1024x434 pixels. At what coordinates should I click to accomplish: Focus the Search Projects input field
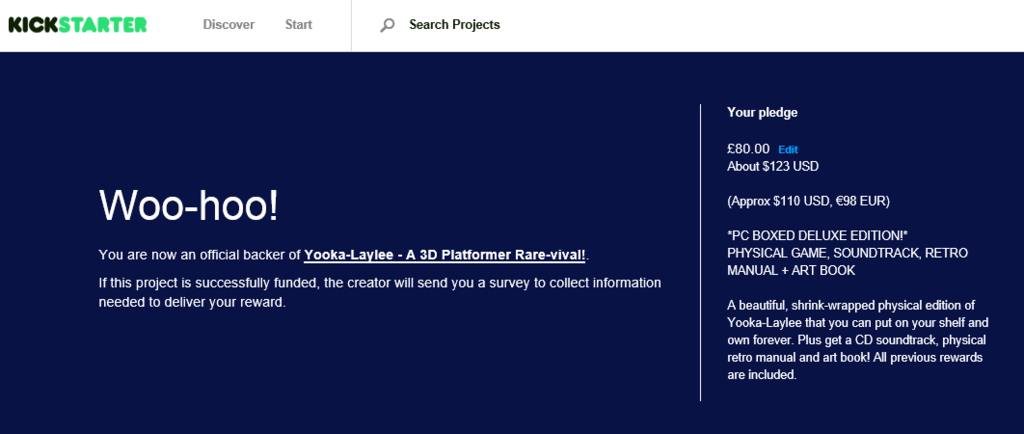[x=454, y=25]
